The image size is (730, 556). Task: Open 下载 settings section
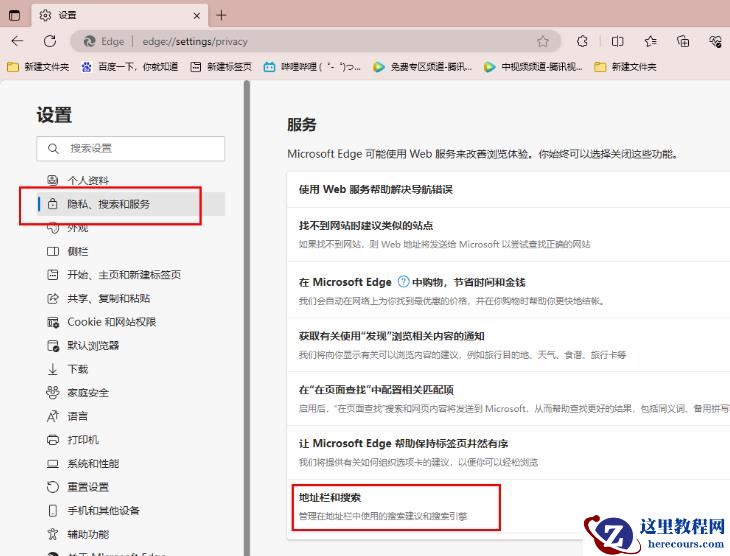(131, 369)
